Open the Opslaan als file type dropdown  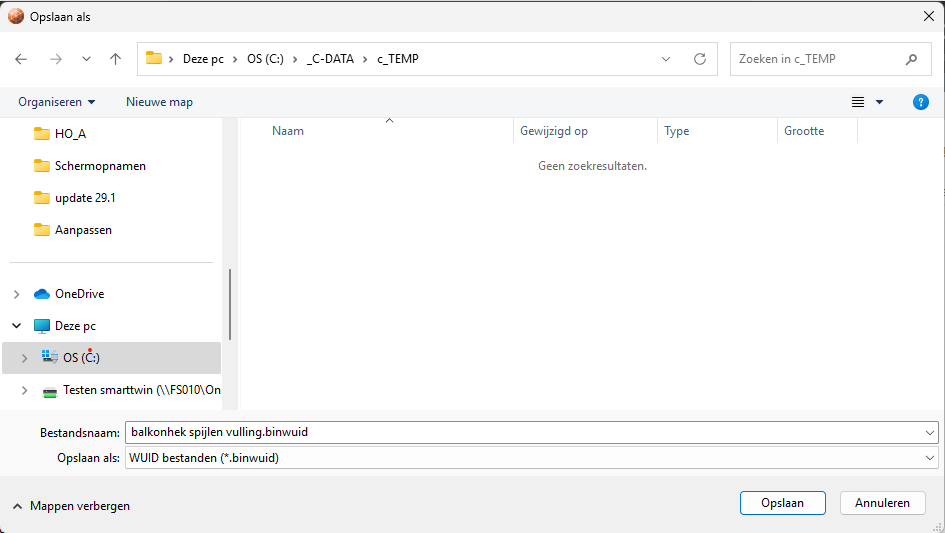pos(931,457)
